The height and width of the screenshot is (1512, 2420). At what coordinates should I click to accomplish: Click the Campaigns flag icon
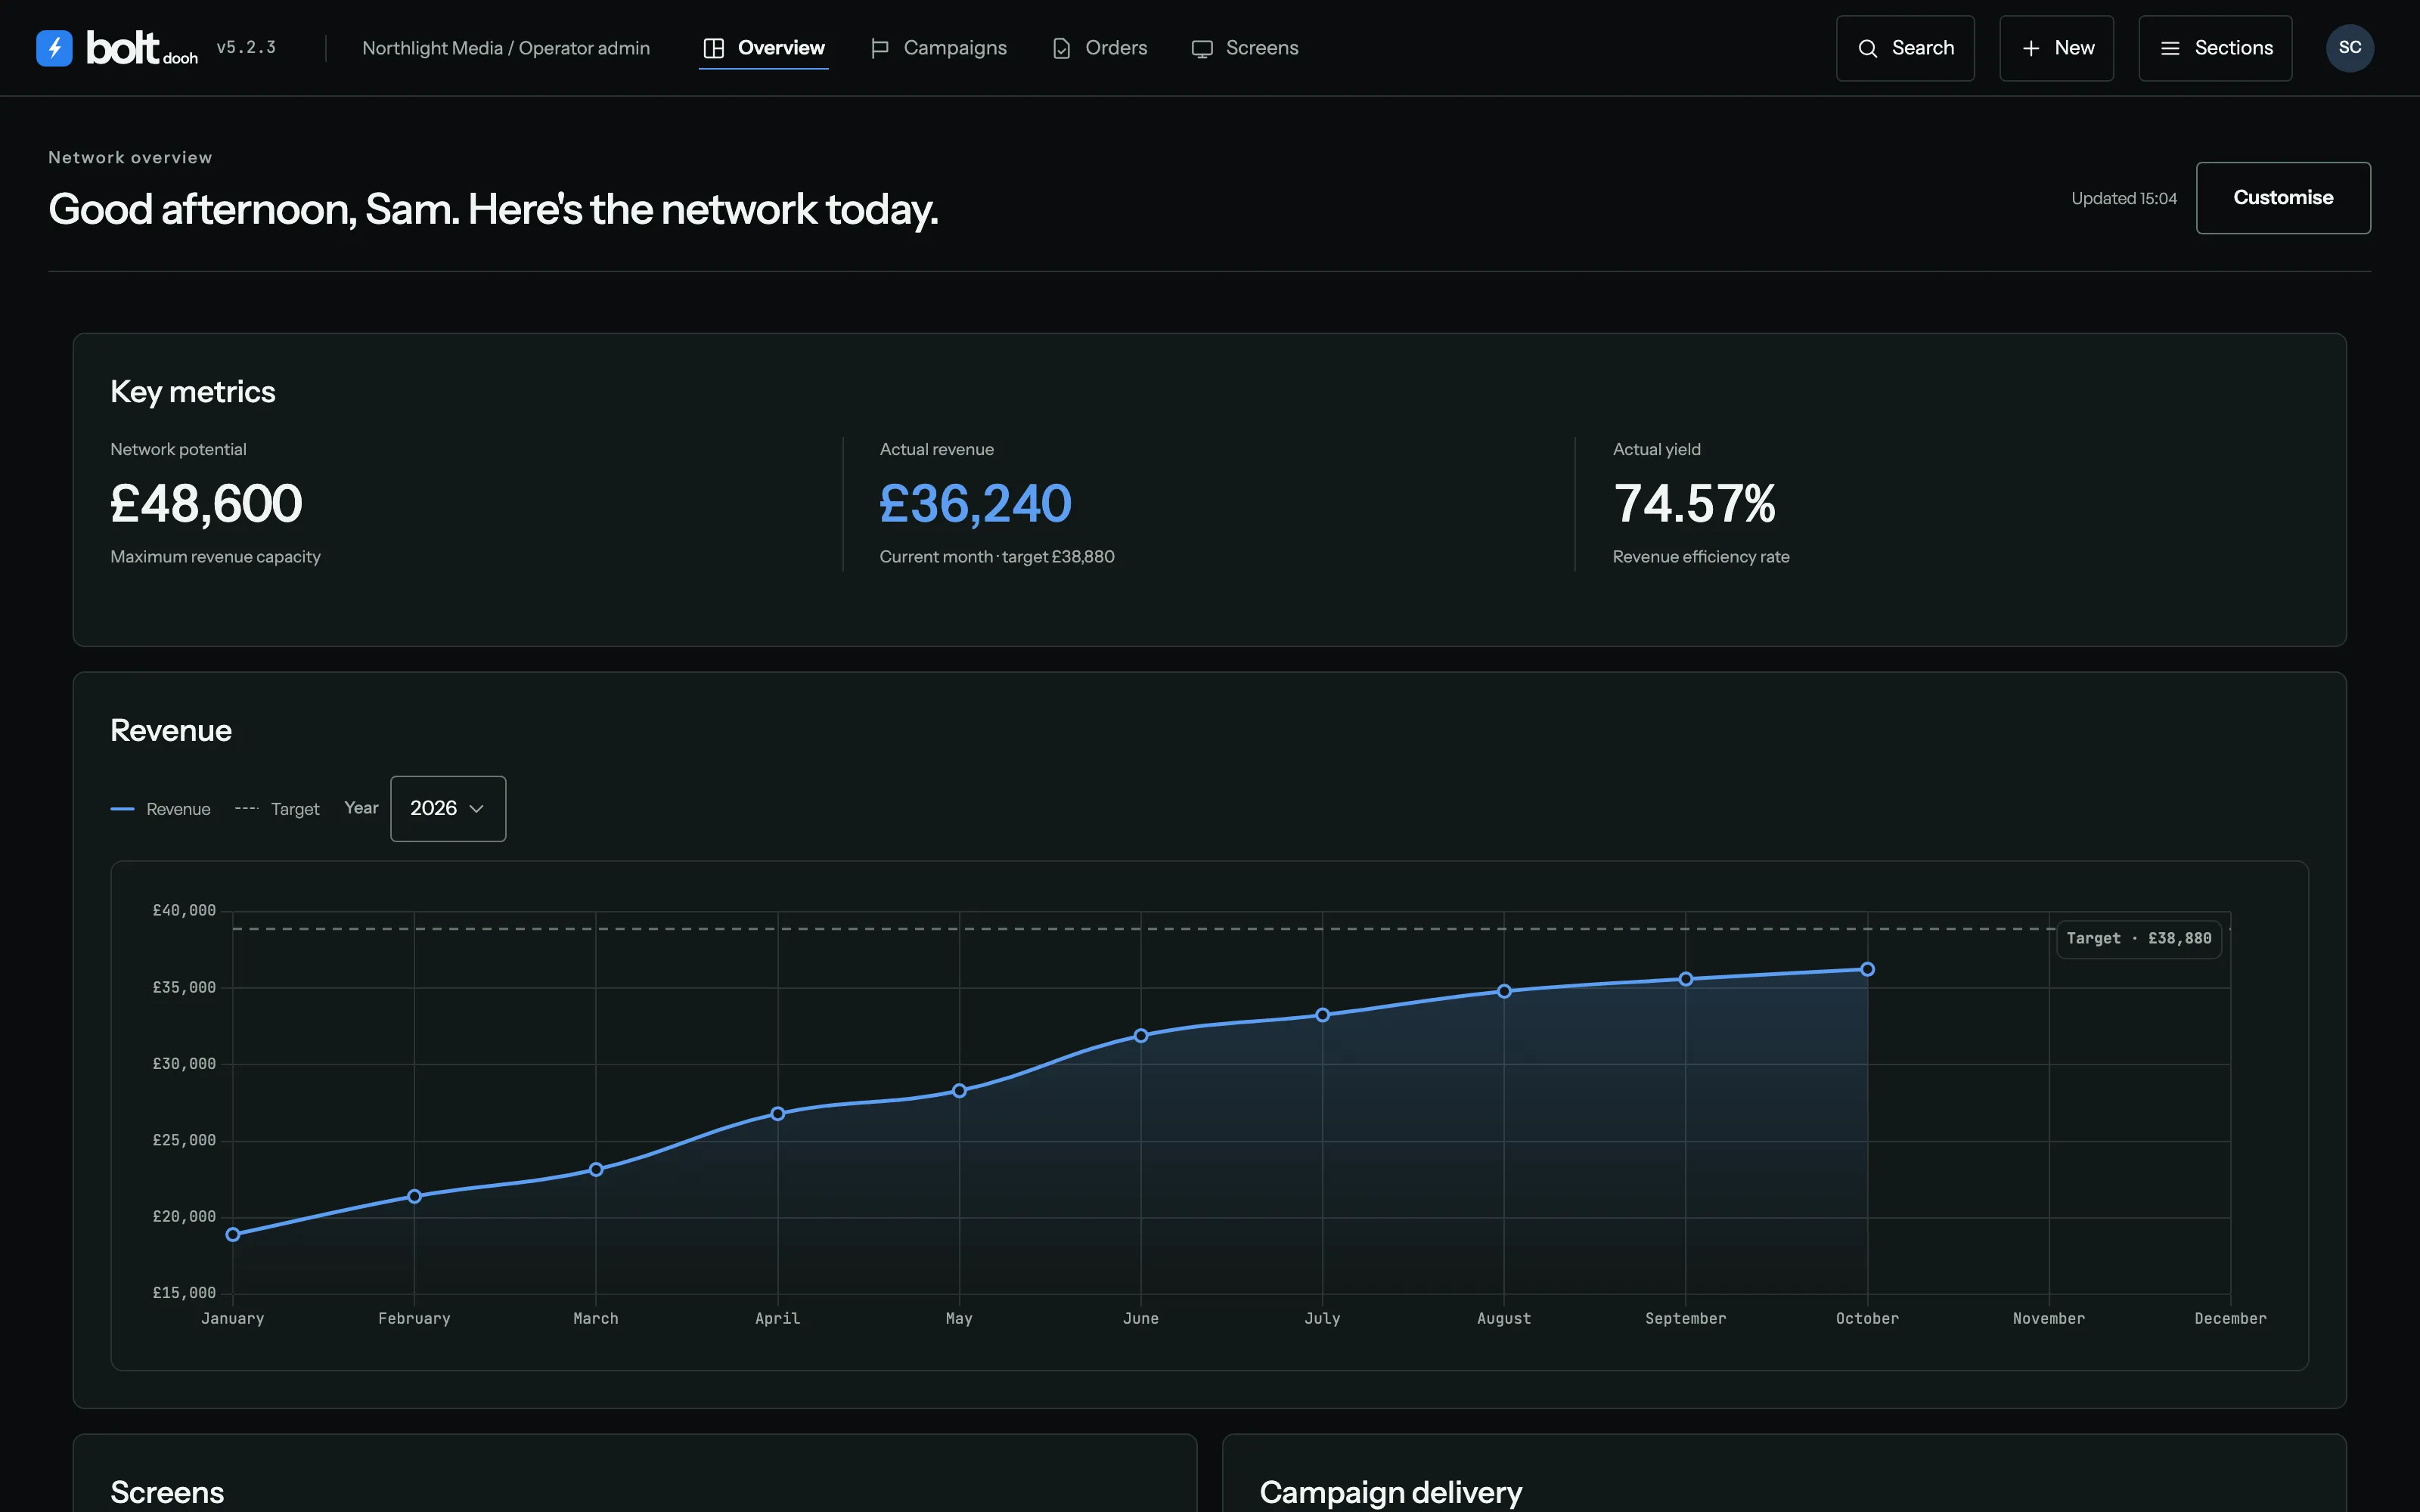click(x=880, y=48)
